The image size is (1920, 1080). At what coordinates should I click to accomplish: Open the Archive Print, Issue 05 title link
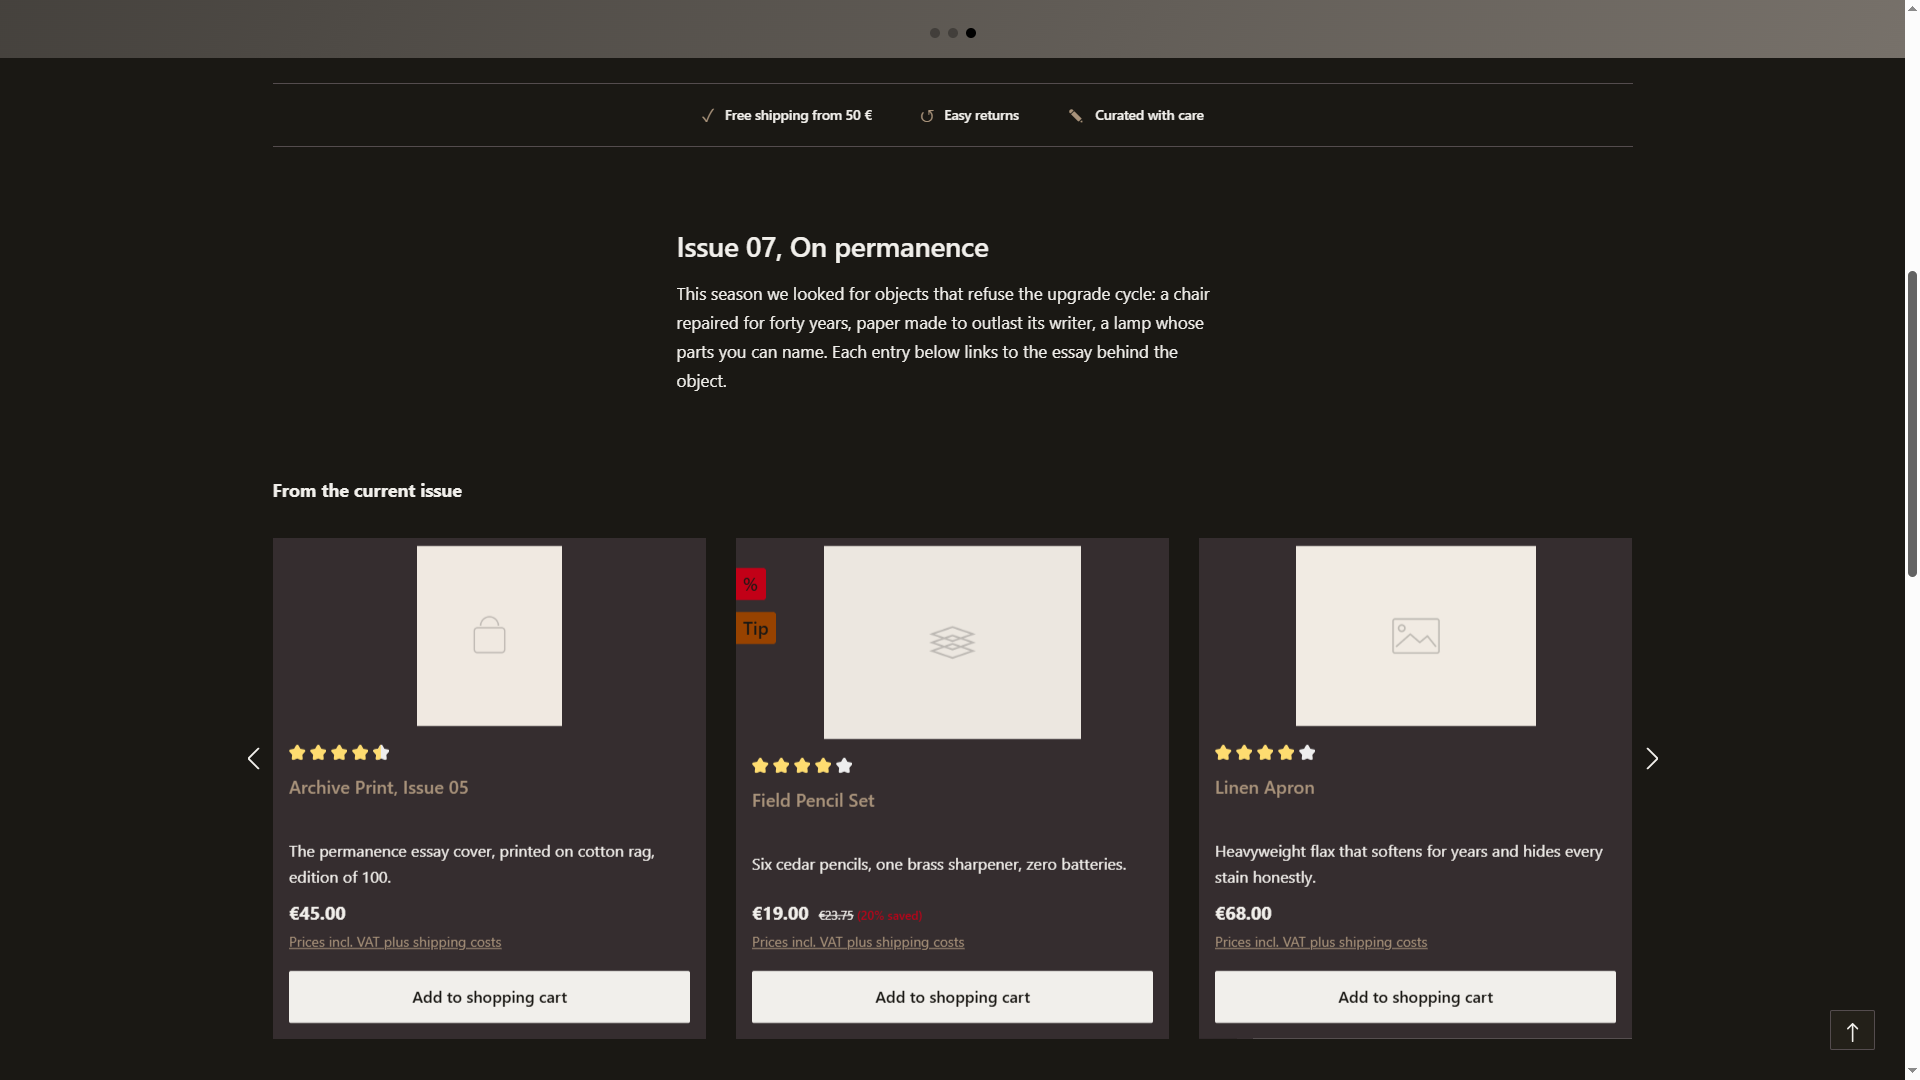pos(378,788)
